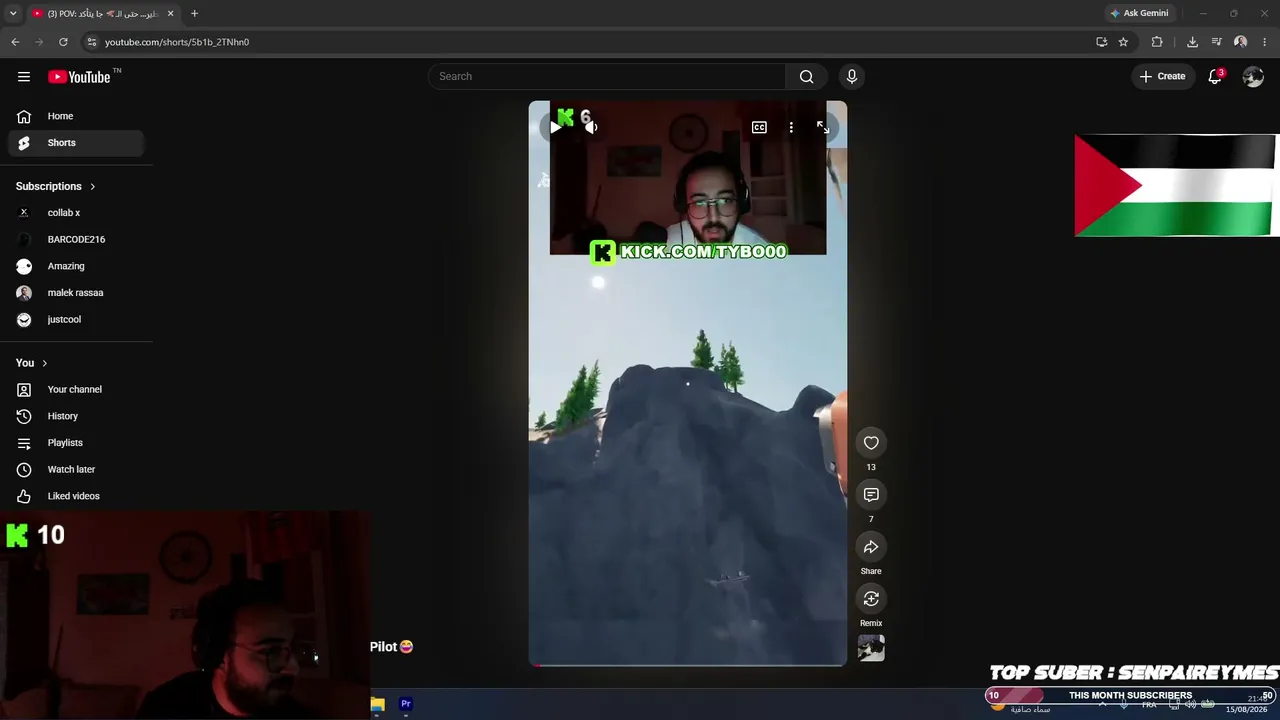Open the account avatar menu
Viewport: 1280px width, 720px height.
click(1253, 77)
